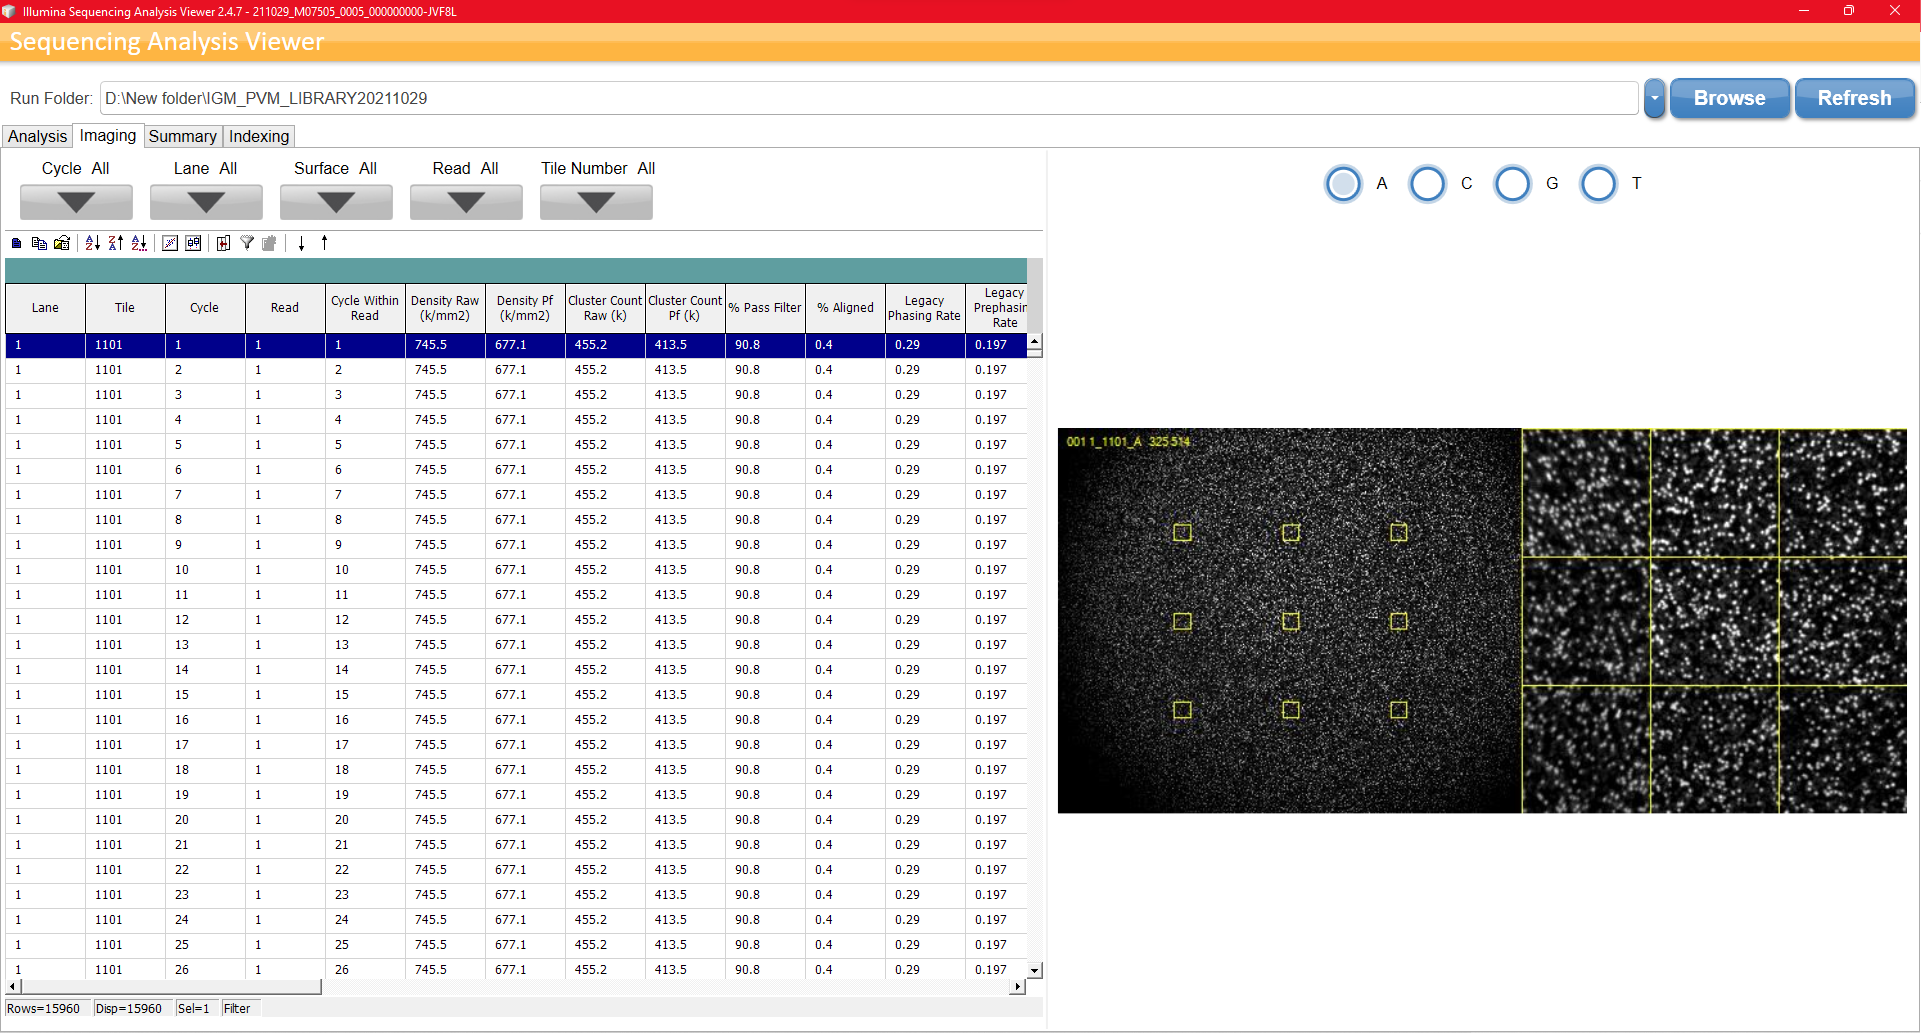Select the table row for cycle 26

tap(516, 970)
